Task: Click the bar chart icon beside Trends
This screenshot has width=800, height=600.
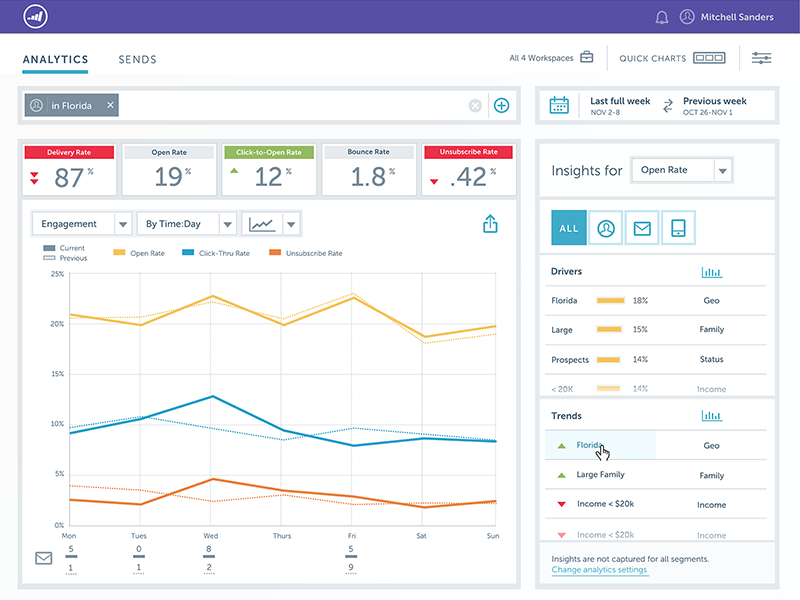Action: (x=711, y=415)
